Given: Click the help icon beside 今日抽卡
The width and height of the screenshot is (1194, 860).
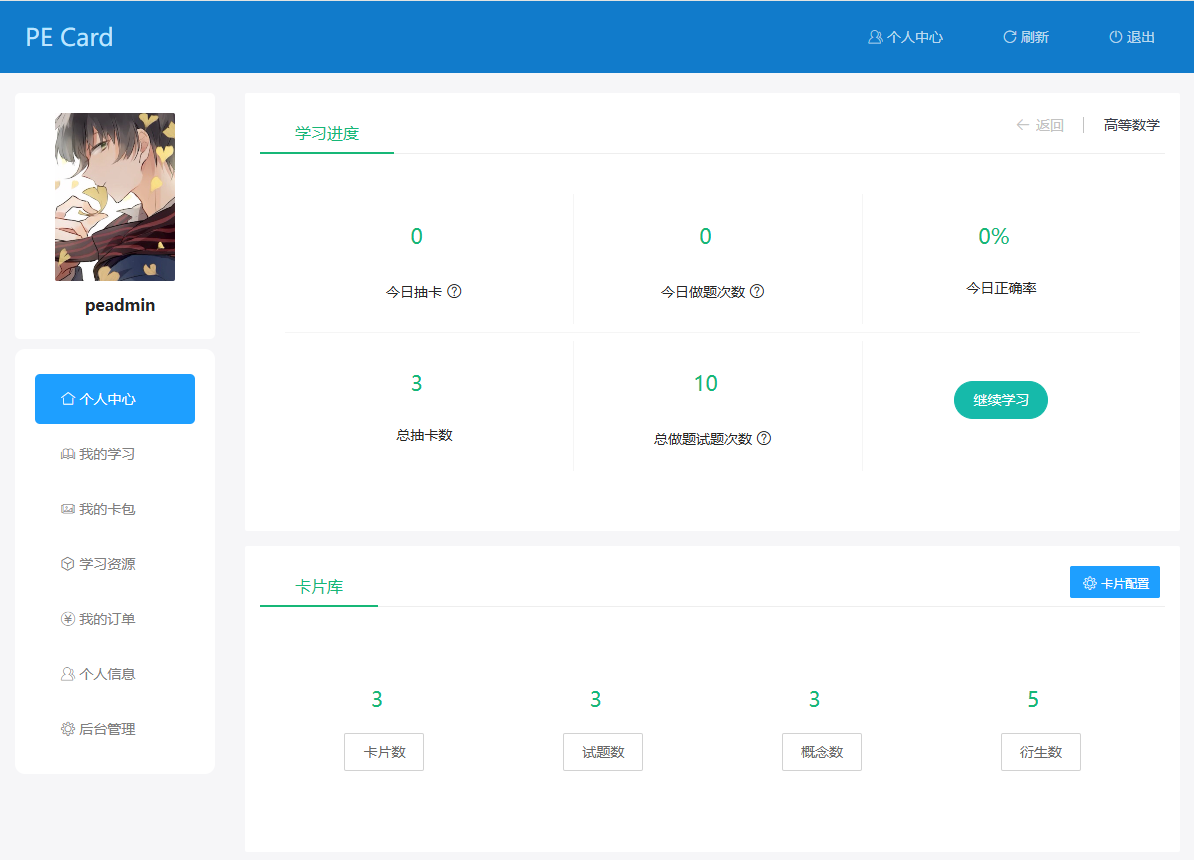Looking at the screenshot, I should [454, 292].
